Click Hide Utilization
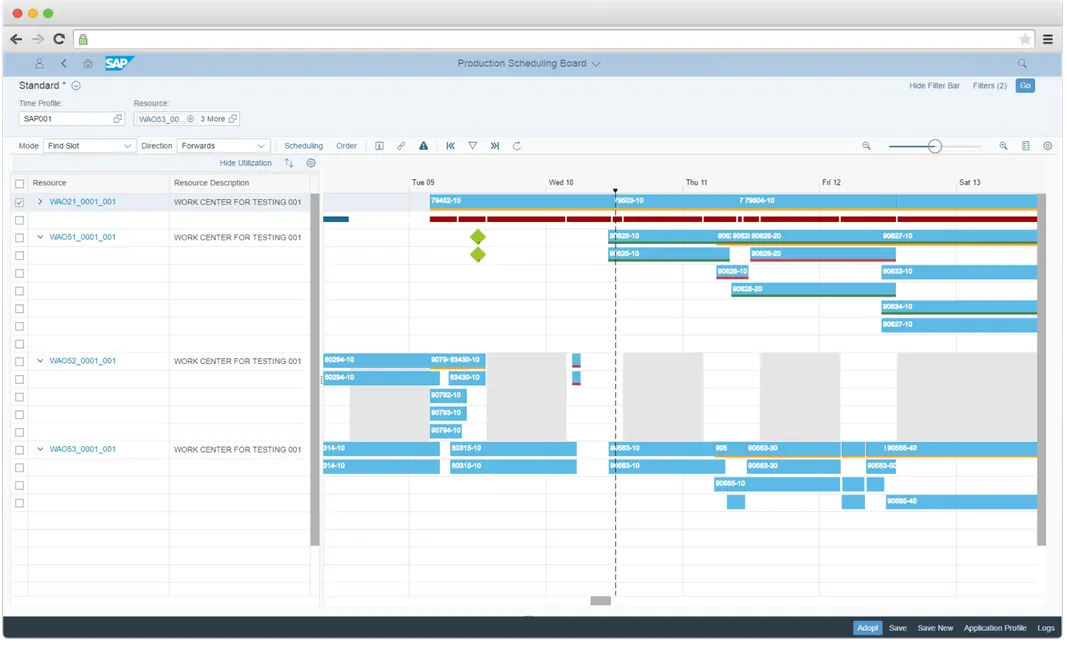Image resolution: width=1067 pixels, height=646 pixels. pyautogui.click(x=246, y=163)
